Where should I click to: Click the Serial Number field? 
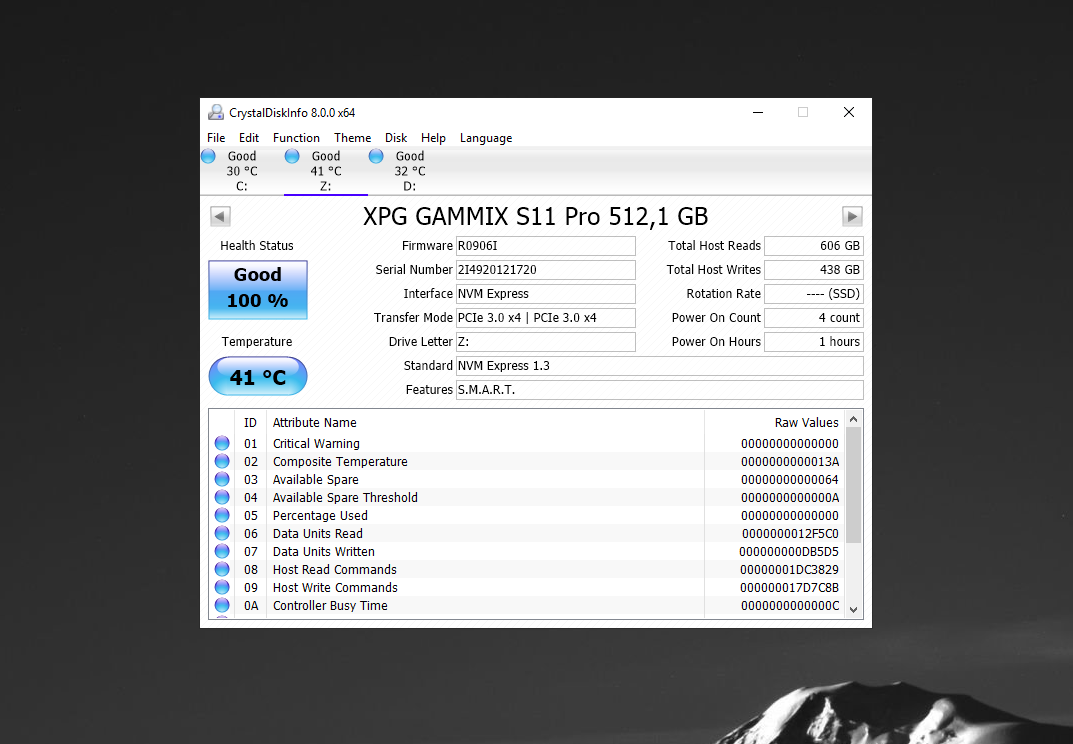point(545,270)
